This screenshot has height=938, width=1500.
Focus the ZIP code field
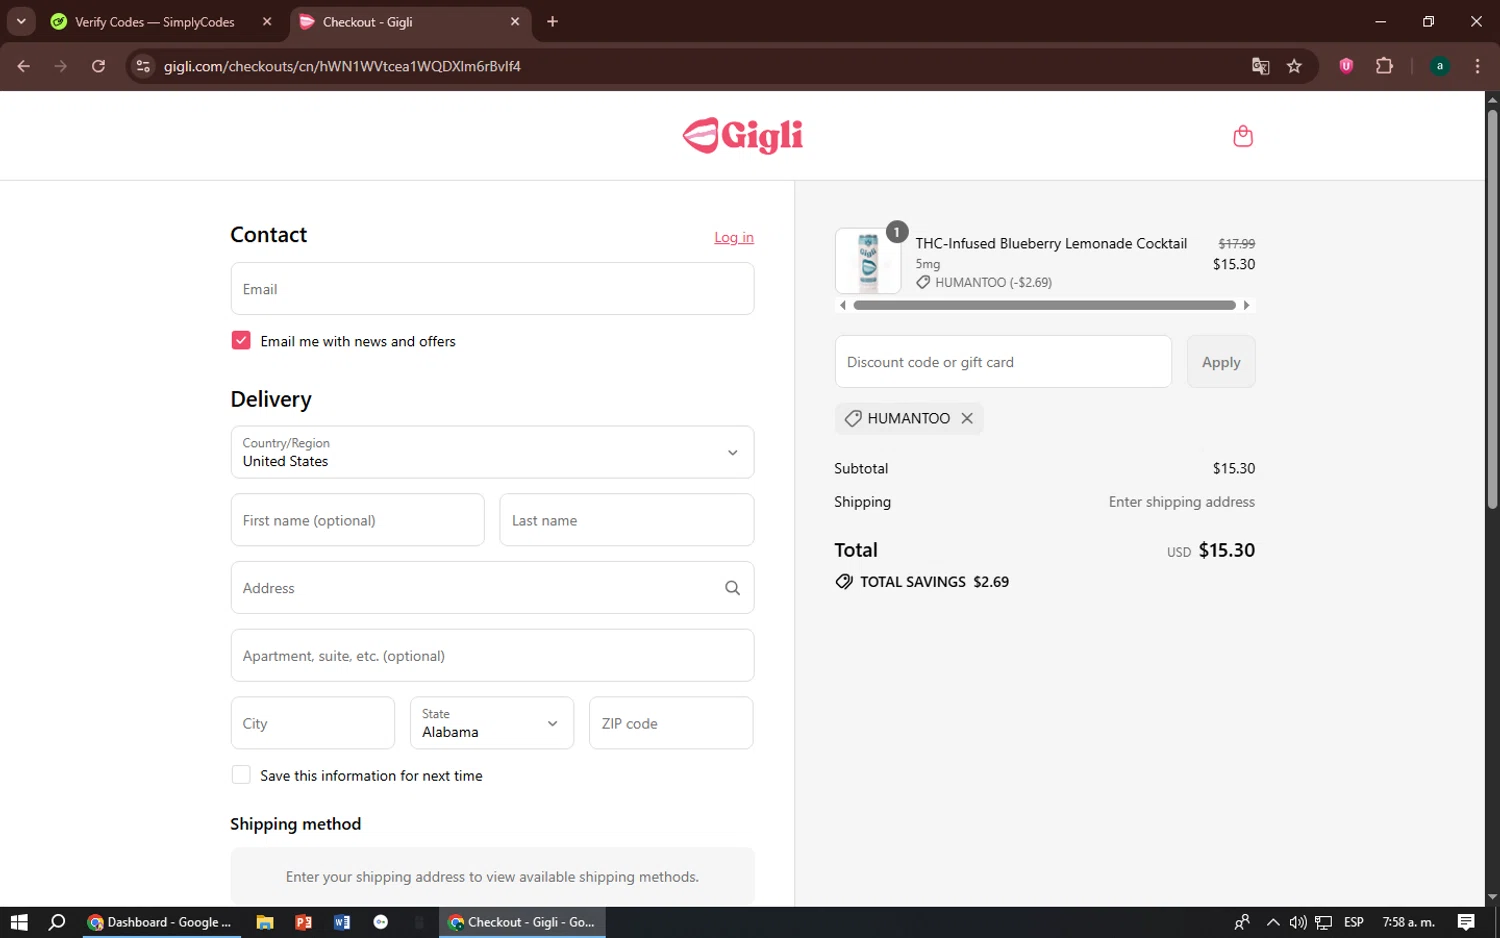pyautogui.click(x=671, y=723)
